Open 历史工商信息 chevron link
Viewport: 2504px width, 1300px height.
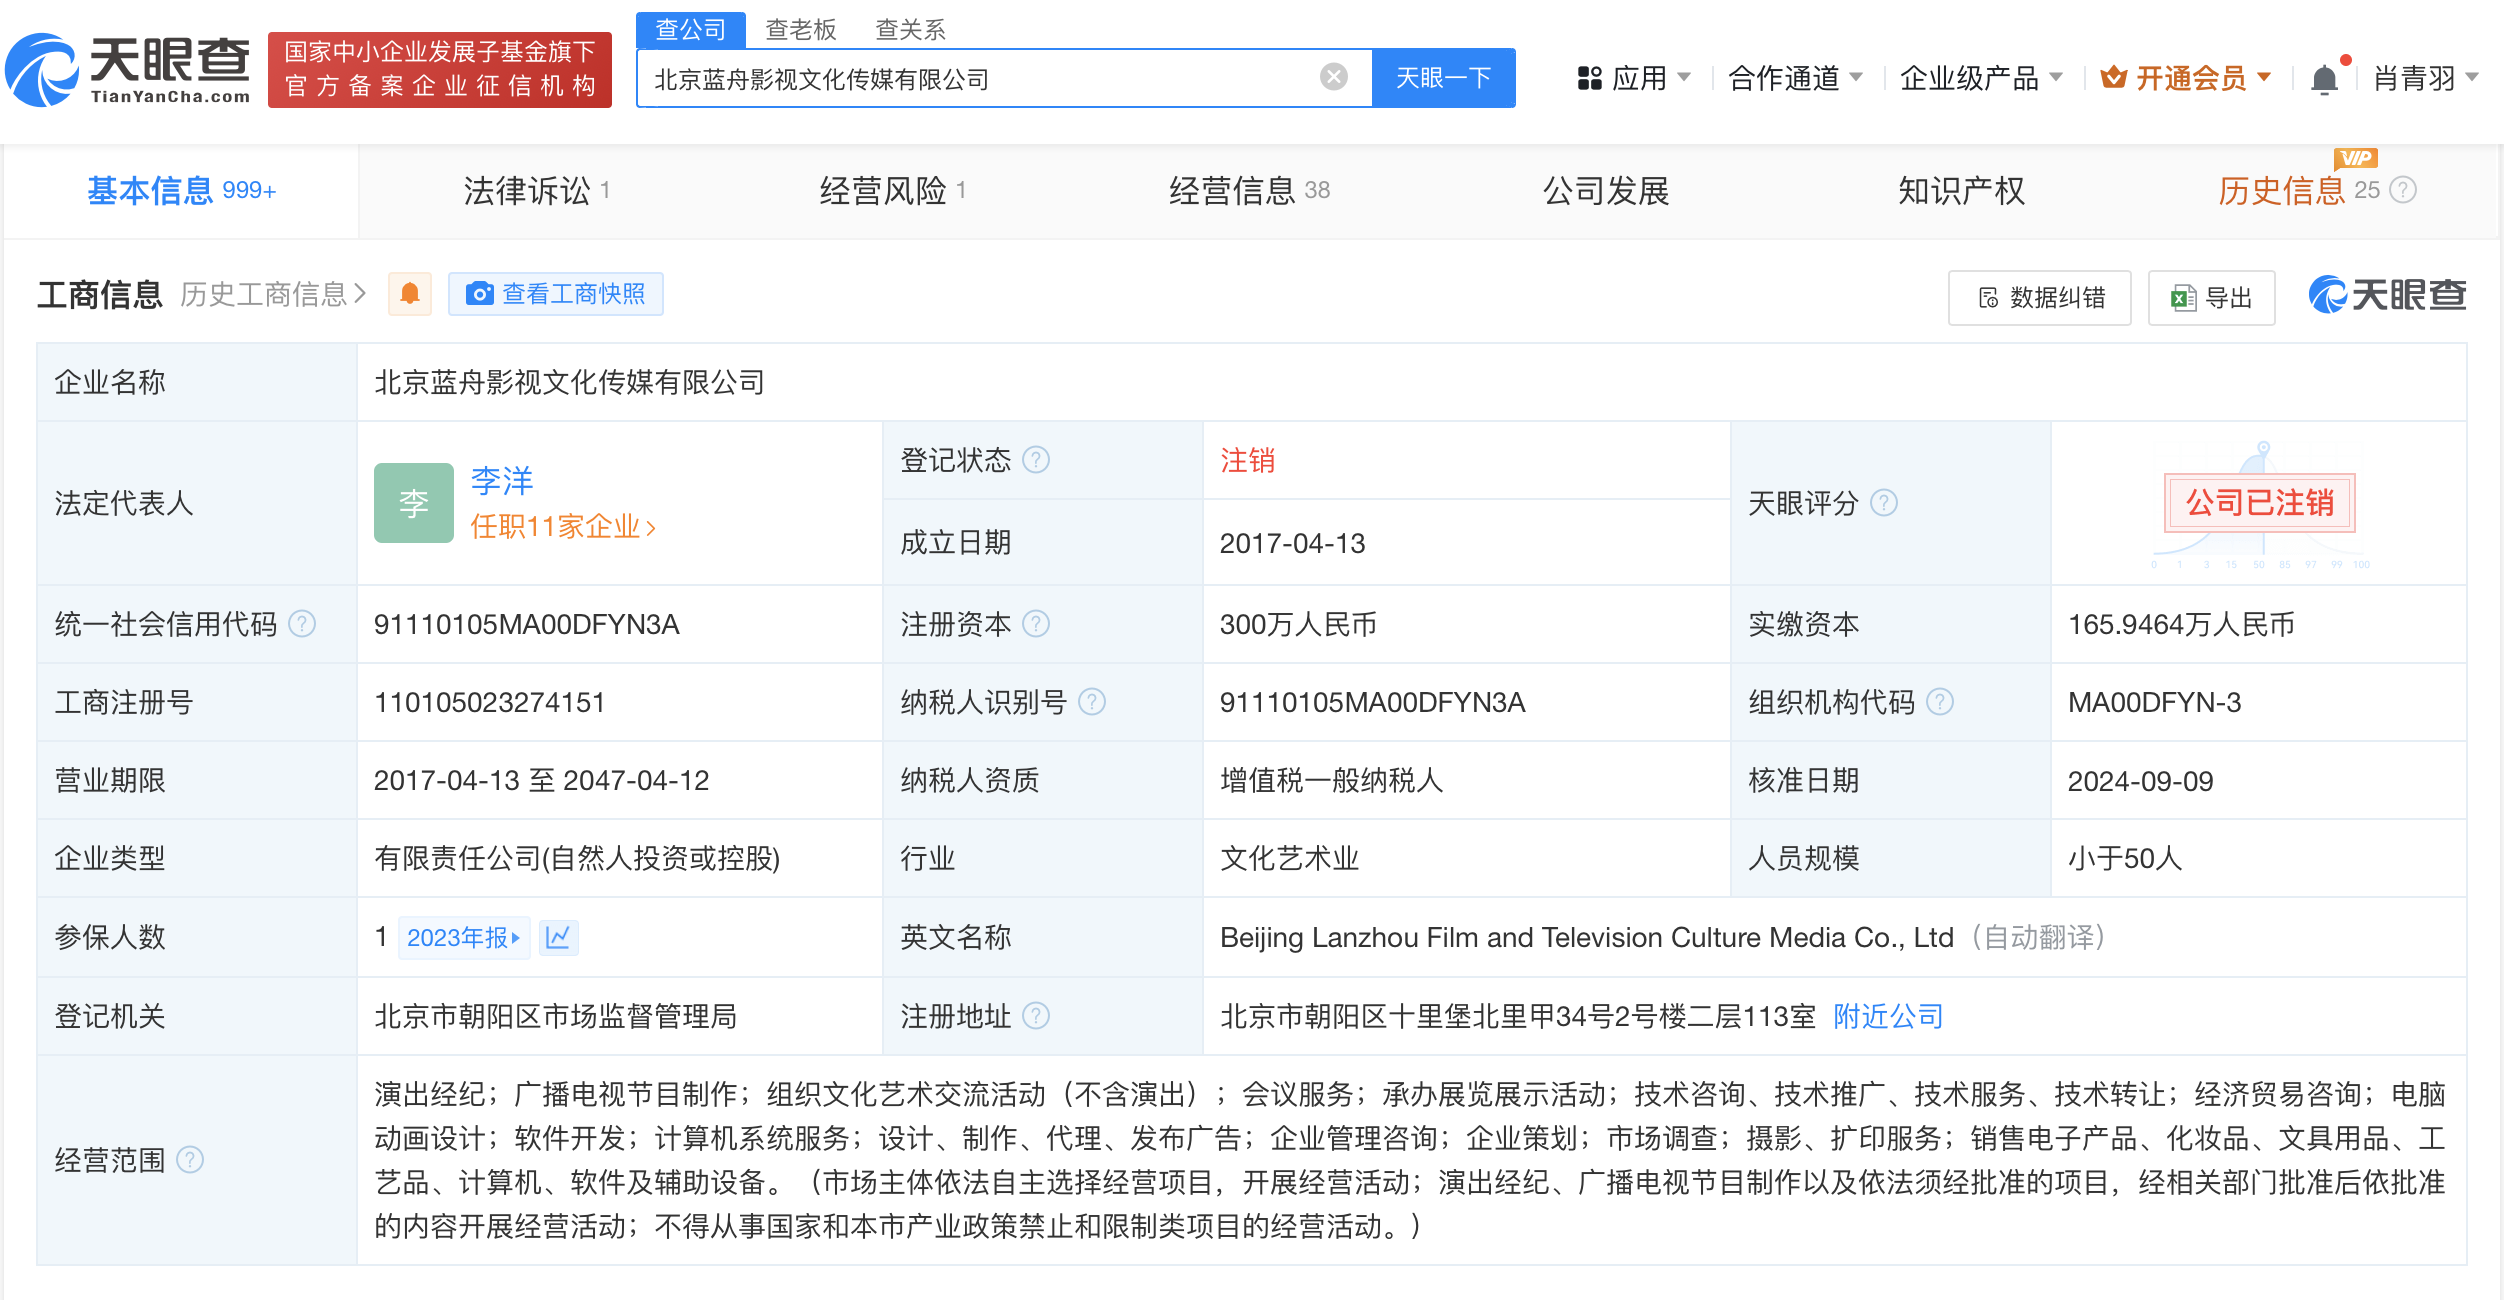click(274, 294)
